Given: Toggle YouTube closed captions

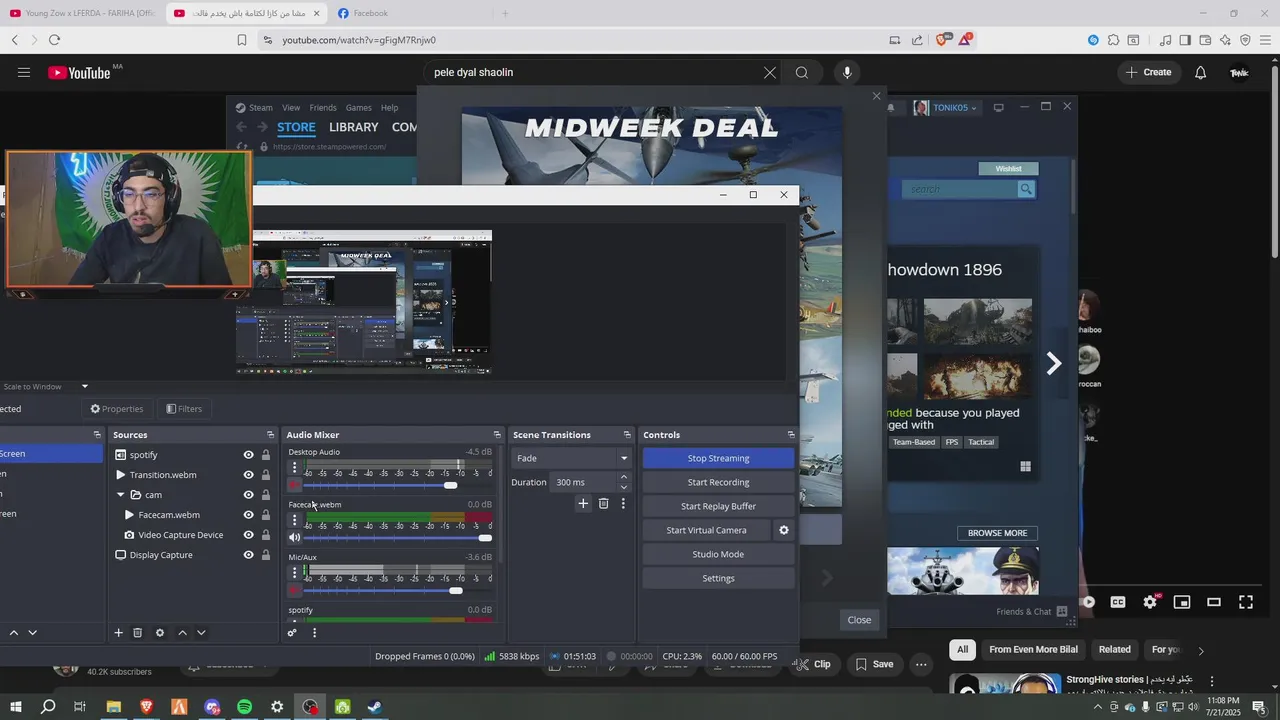Looking at the screenshot, I should click(x=1118, y=602).
